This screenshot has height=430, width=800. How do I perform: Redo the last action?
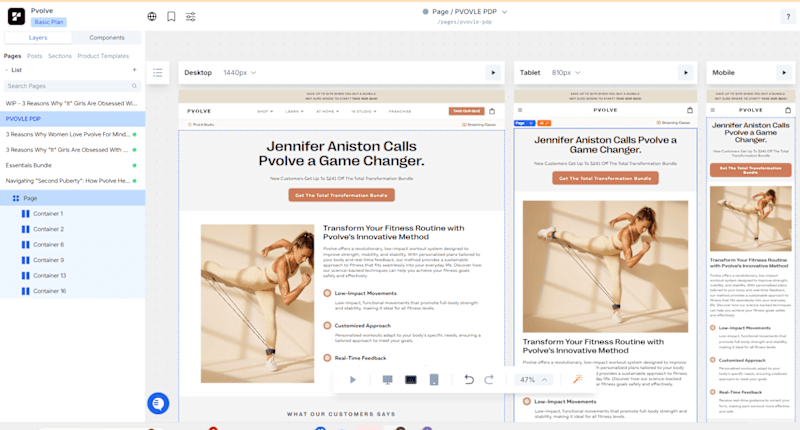coord(489,380)
